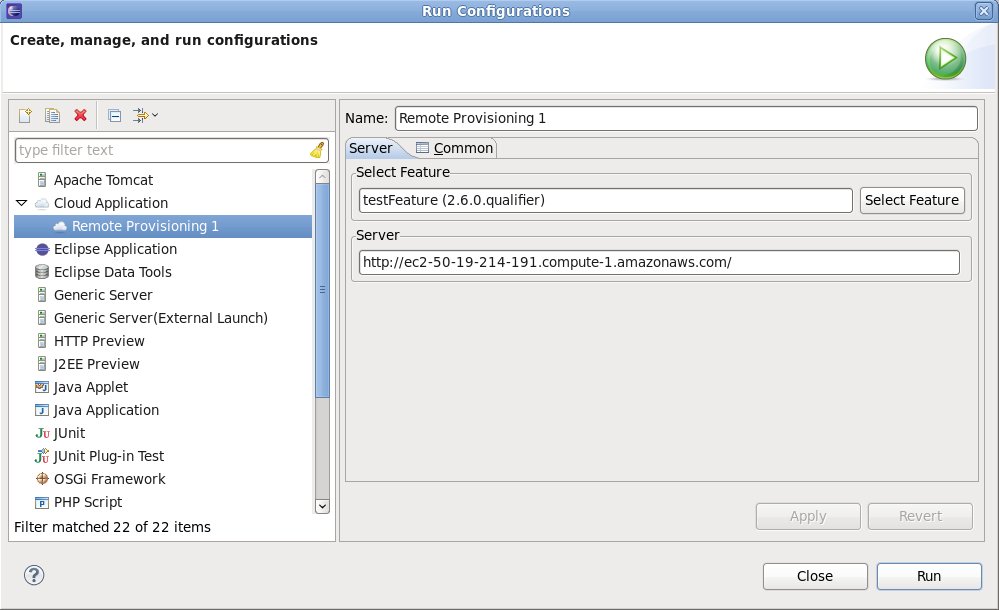Click the Eclipse Data Tools database icon
Image resolution: width=999 pixels, height=610 pixels.
(x=42, y=272)
